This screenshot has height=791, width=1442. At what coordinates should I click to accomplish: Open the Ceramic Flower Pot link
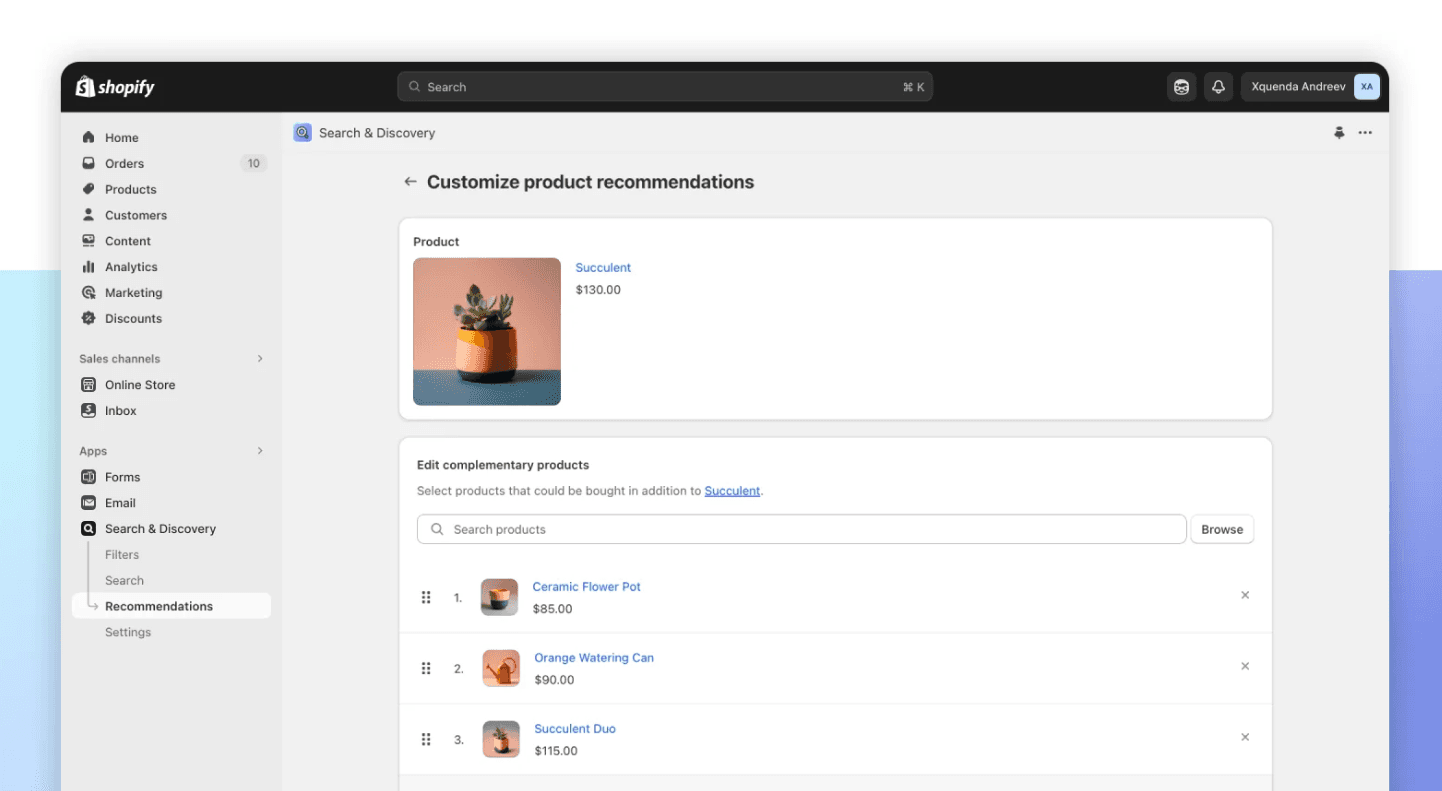coord(586,587)
